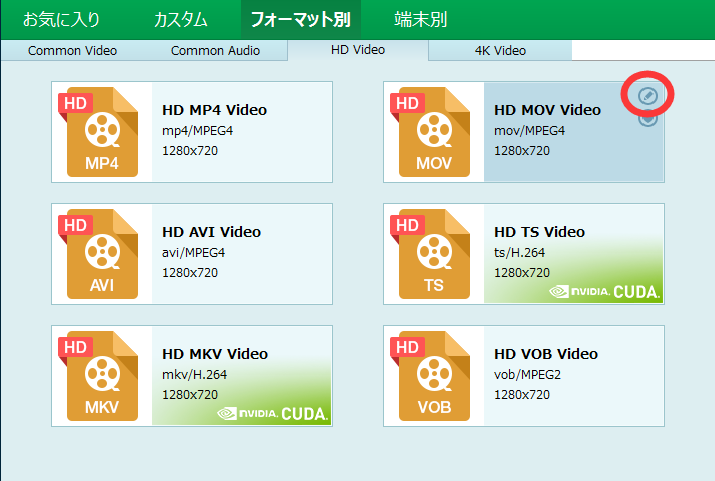Select the HD VOB file icon
715x481 pixels.
(x=430, y=376)
